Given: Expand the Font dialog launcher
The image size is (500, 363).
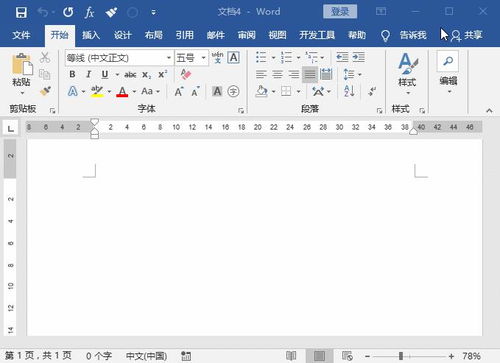Looking at the screenshot, I should 241,110.
